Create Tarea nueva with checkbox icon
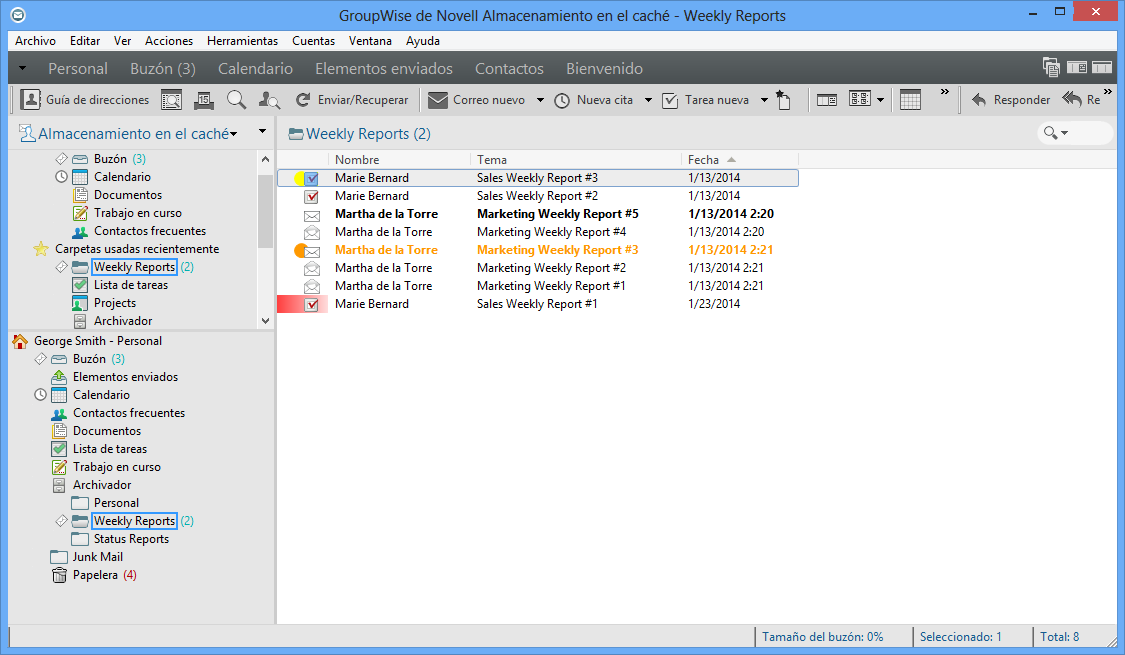 [x=669, y=100]
